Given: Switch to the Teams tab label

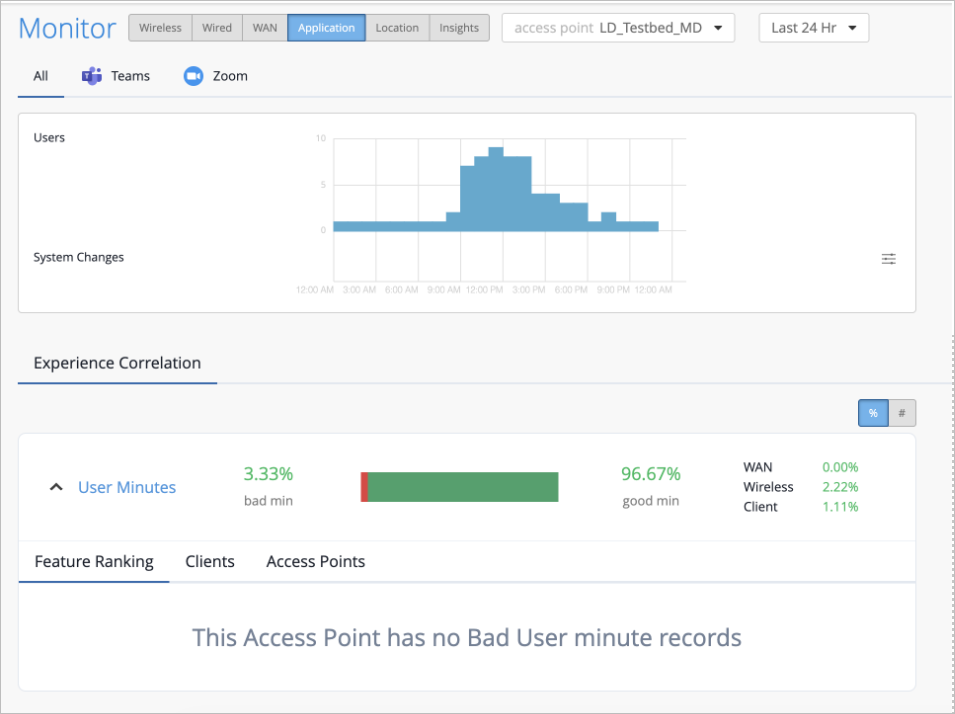Looking at the screenshot, I should 130,76.
